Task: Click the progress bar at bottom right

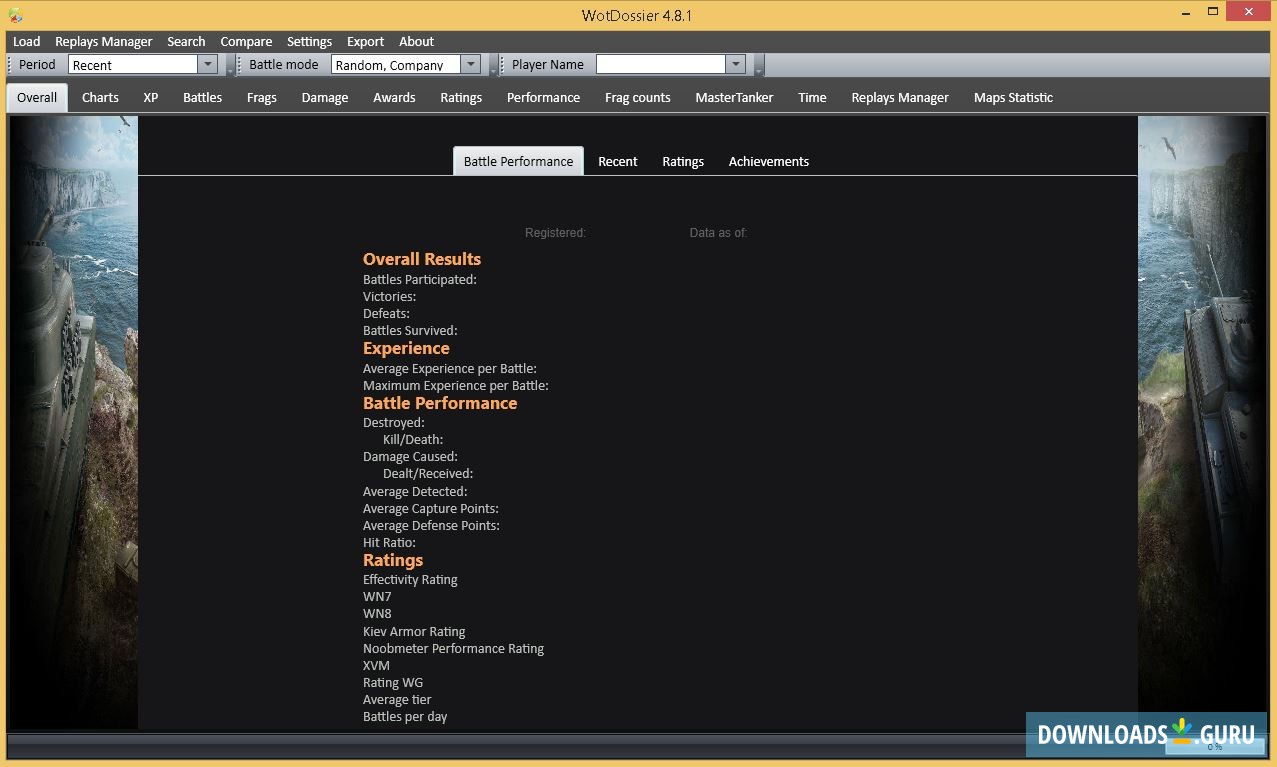Action: (1214, 746)
